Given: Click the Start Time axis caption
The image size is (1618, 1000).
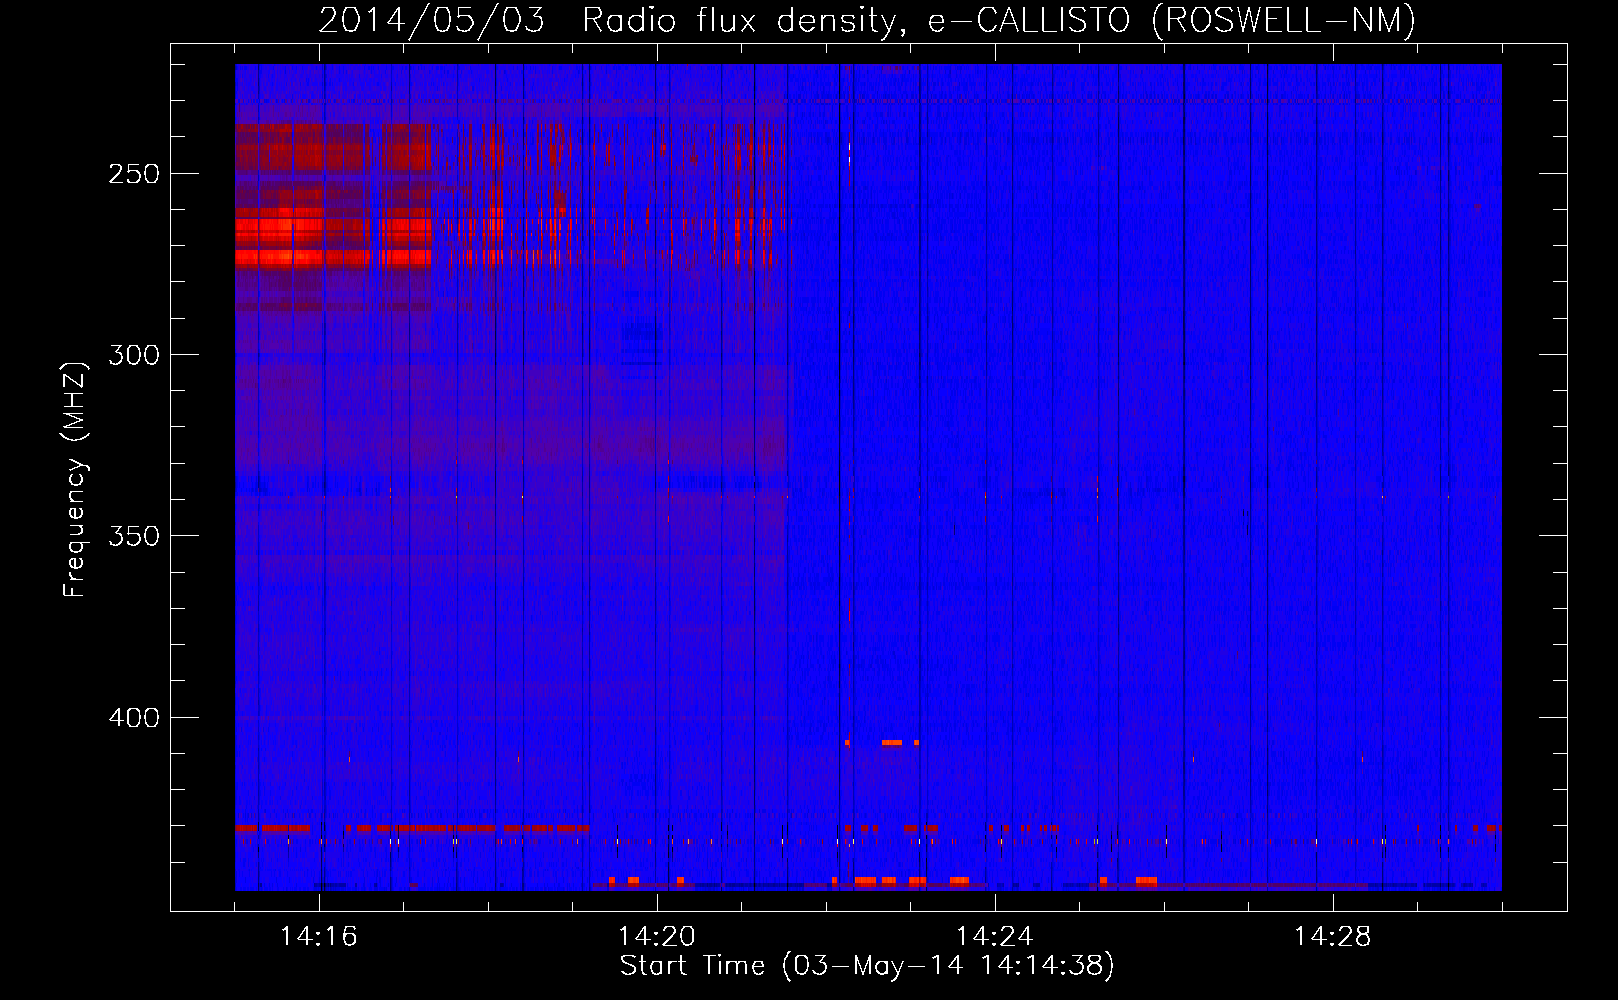Looking at the screenshot, I should point(866,966).
